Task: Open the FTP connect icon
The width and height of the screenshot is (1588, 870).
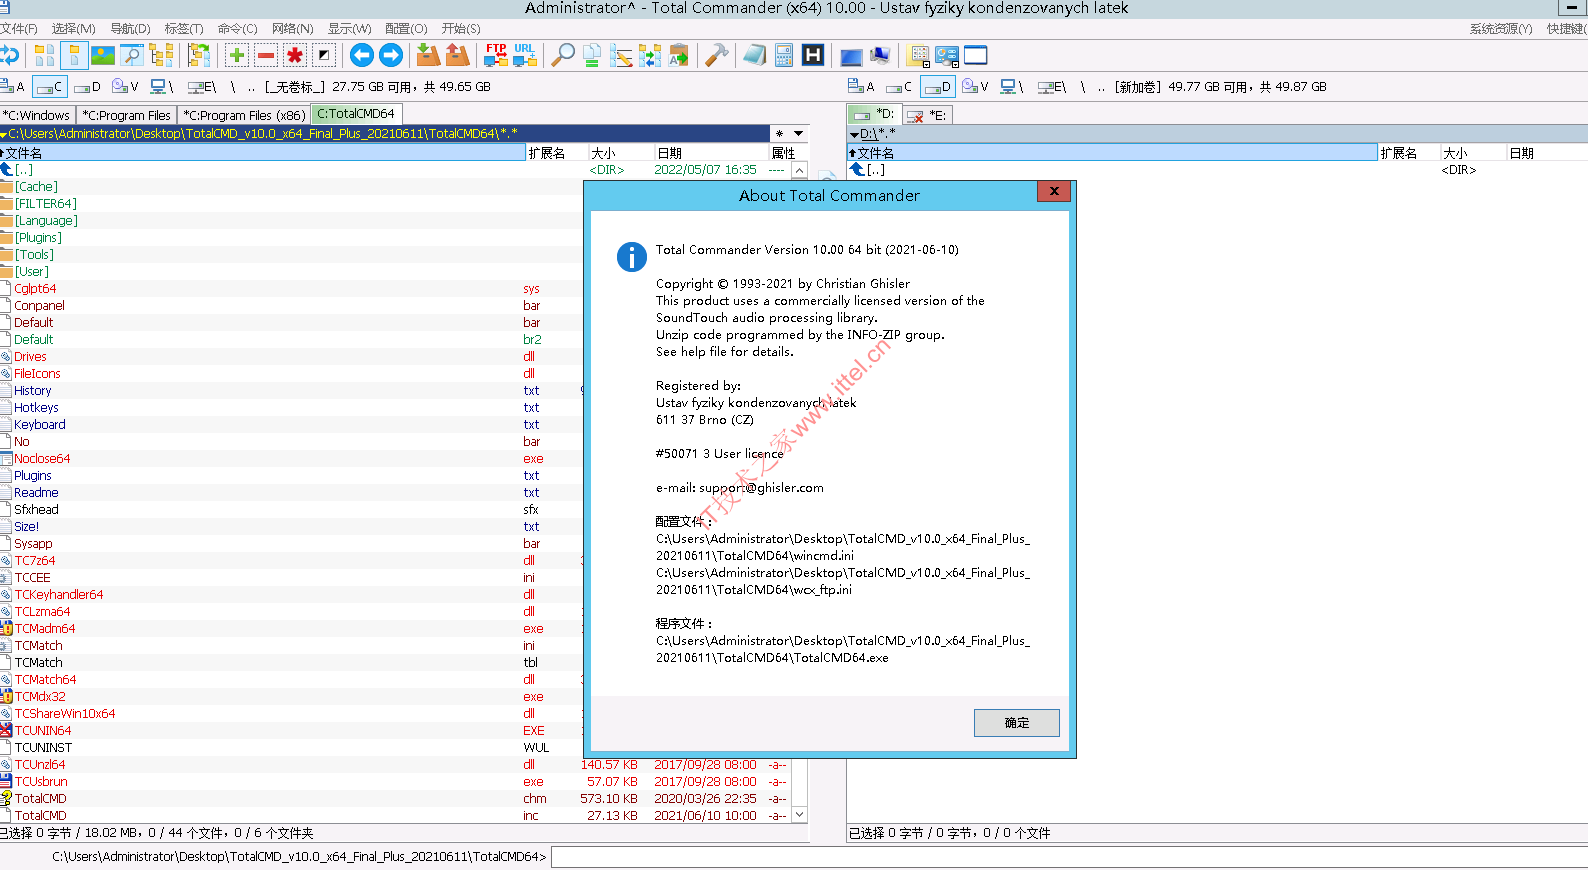Action: click(496, 55)
